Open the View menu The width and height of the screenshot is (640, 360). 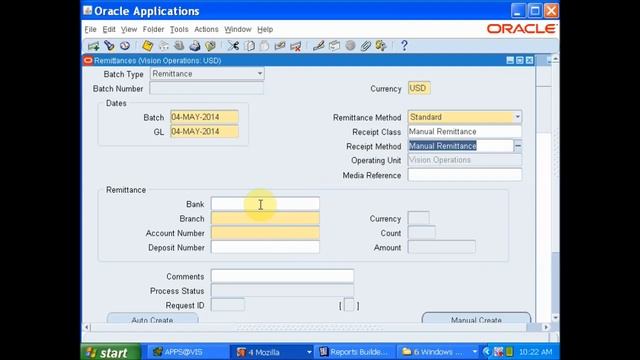click(x=129, y=29)
